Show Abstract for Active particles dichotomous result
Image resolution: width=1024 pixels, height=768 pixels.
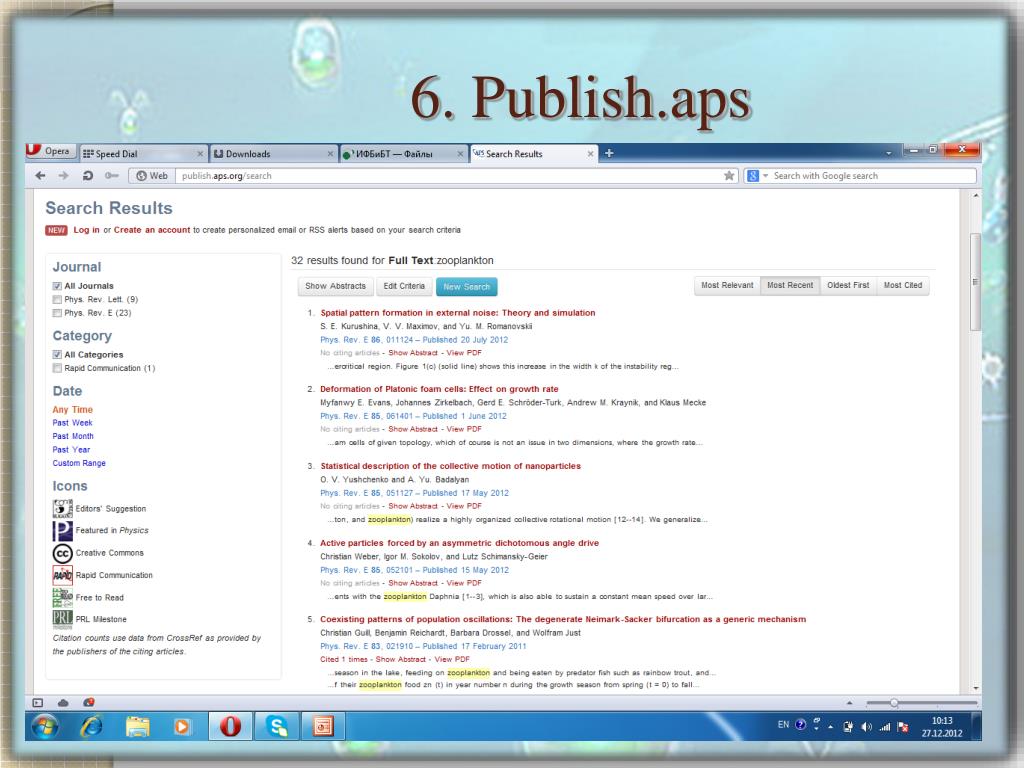pyautogui.click(x=413, y=583)
